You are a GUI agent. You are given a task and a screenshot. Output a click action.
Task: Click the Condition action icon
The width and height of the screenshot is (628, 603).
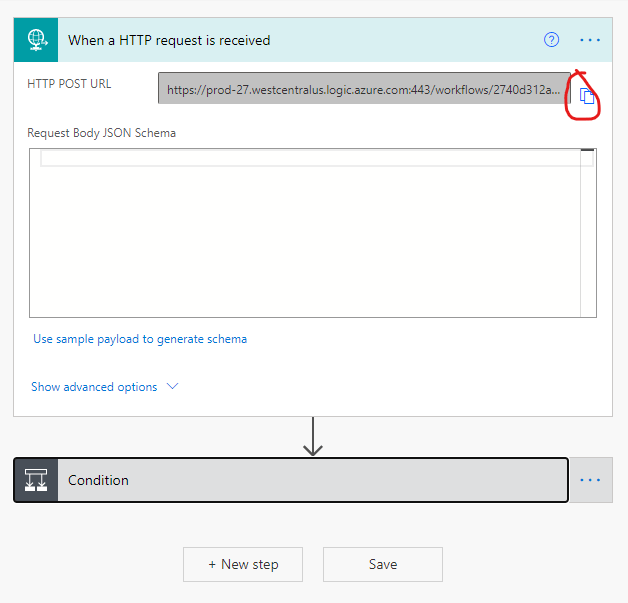click(x=36, y=480)
